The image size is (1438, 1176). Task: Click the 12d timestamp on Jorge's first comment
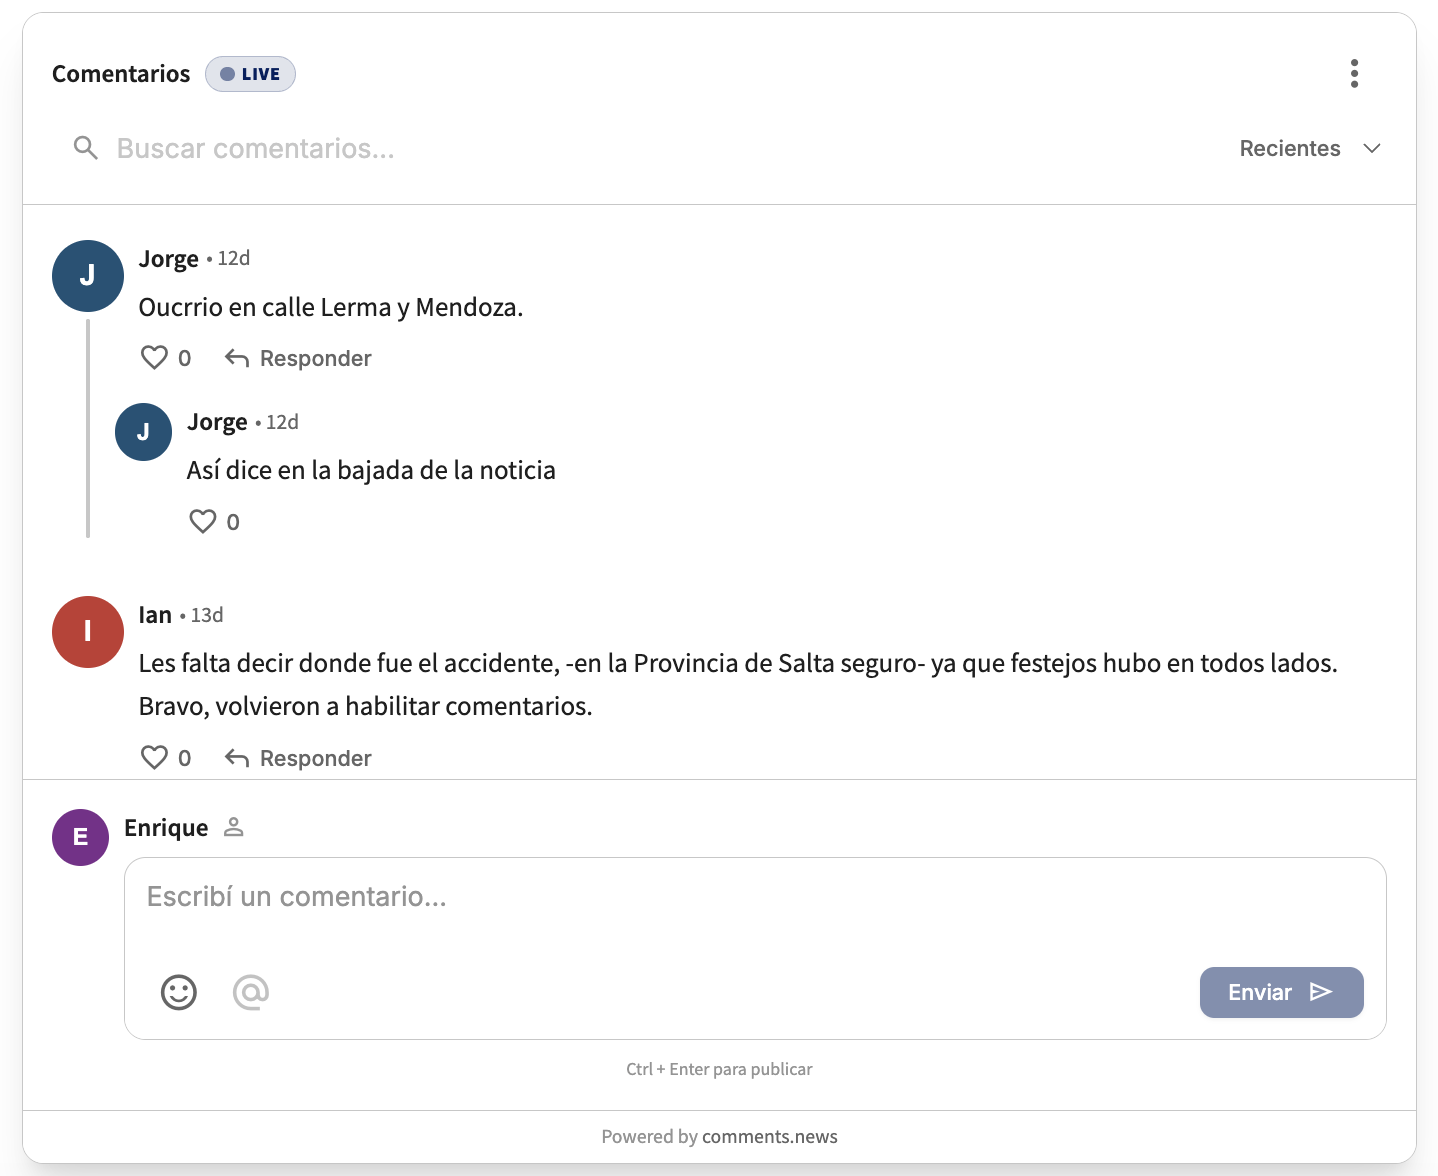[234, 258]
